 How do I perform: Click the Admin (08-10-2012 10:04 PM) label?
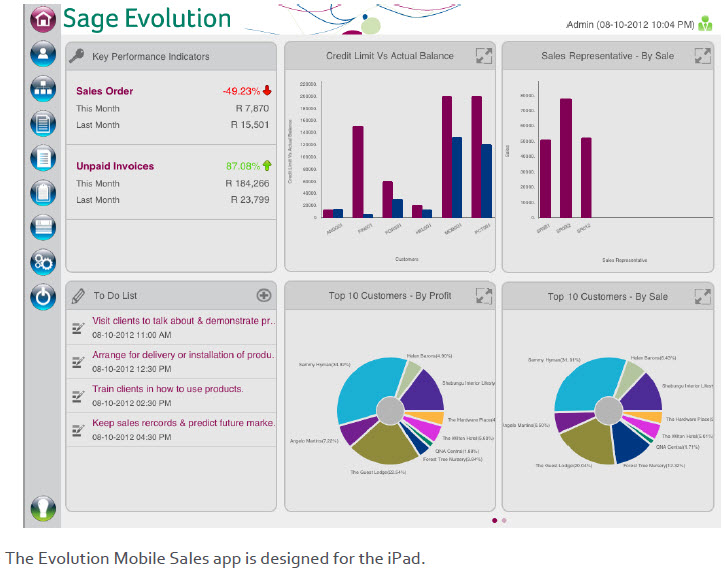(630, 24)
